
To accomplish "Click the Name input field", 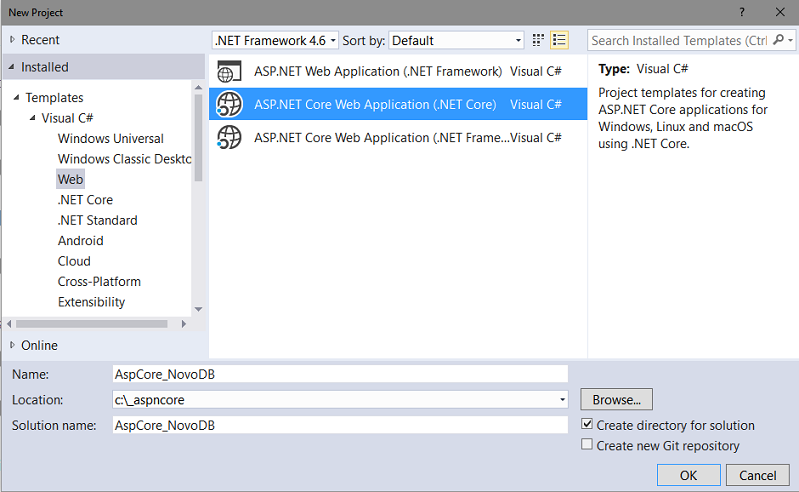I will (340, 374).
